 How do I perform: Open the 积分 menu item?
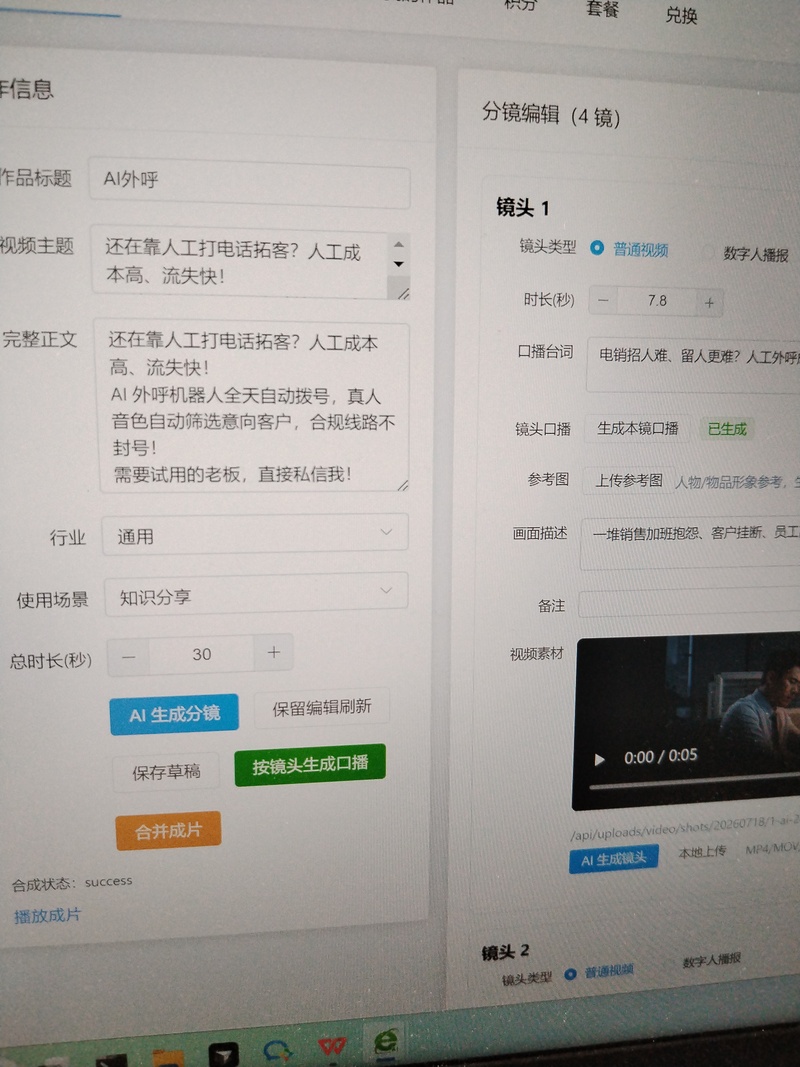click(520, 5)
